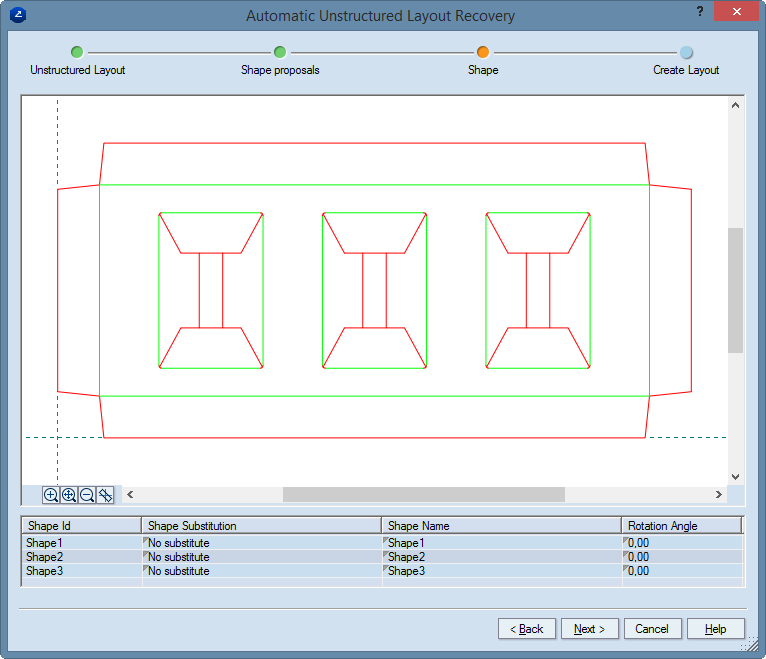Click the zoom to fit icon
Screen dimensions: 766x659
[69, 495]
